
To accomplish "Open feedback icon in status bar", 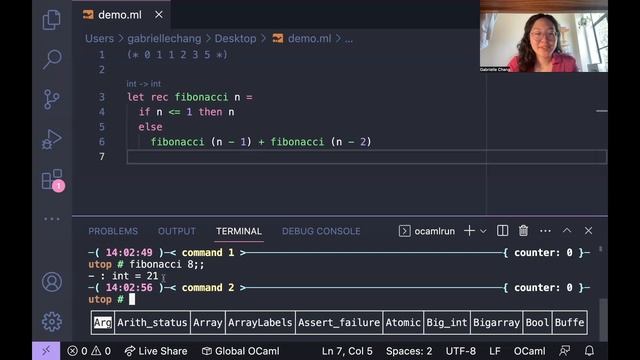I will click(x=565, y=351).
